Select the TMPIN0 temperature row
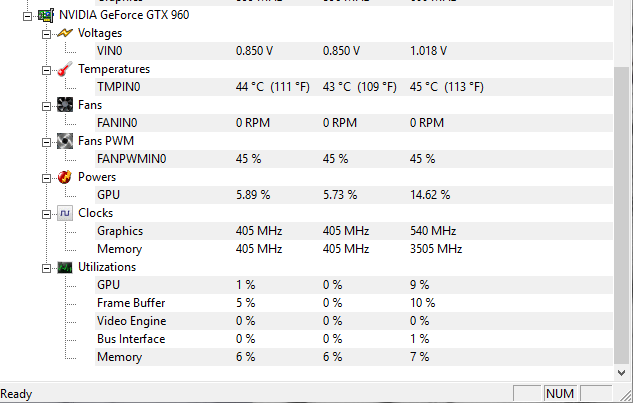The width and height of the screenshot is (633, 403). (x=354, y=87)
